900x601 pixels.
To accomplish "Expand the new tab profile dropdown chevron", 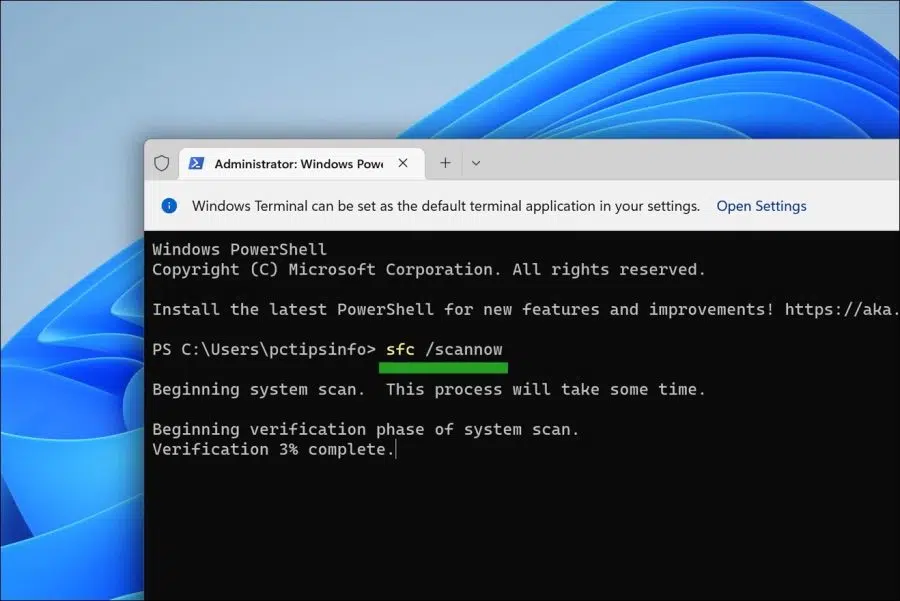I will 476,163.
